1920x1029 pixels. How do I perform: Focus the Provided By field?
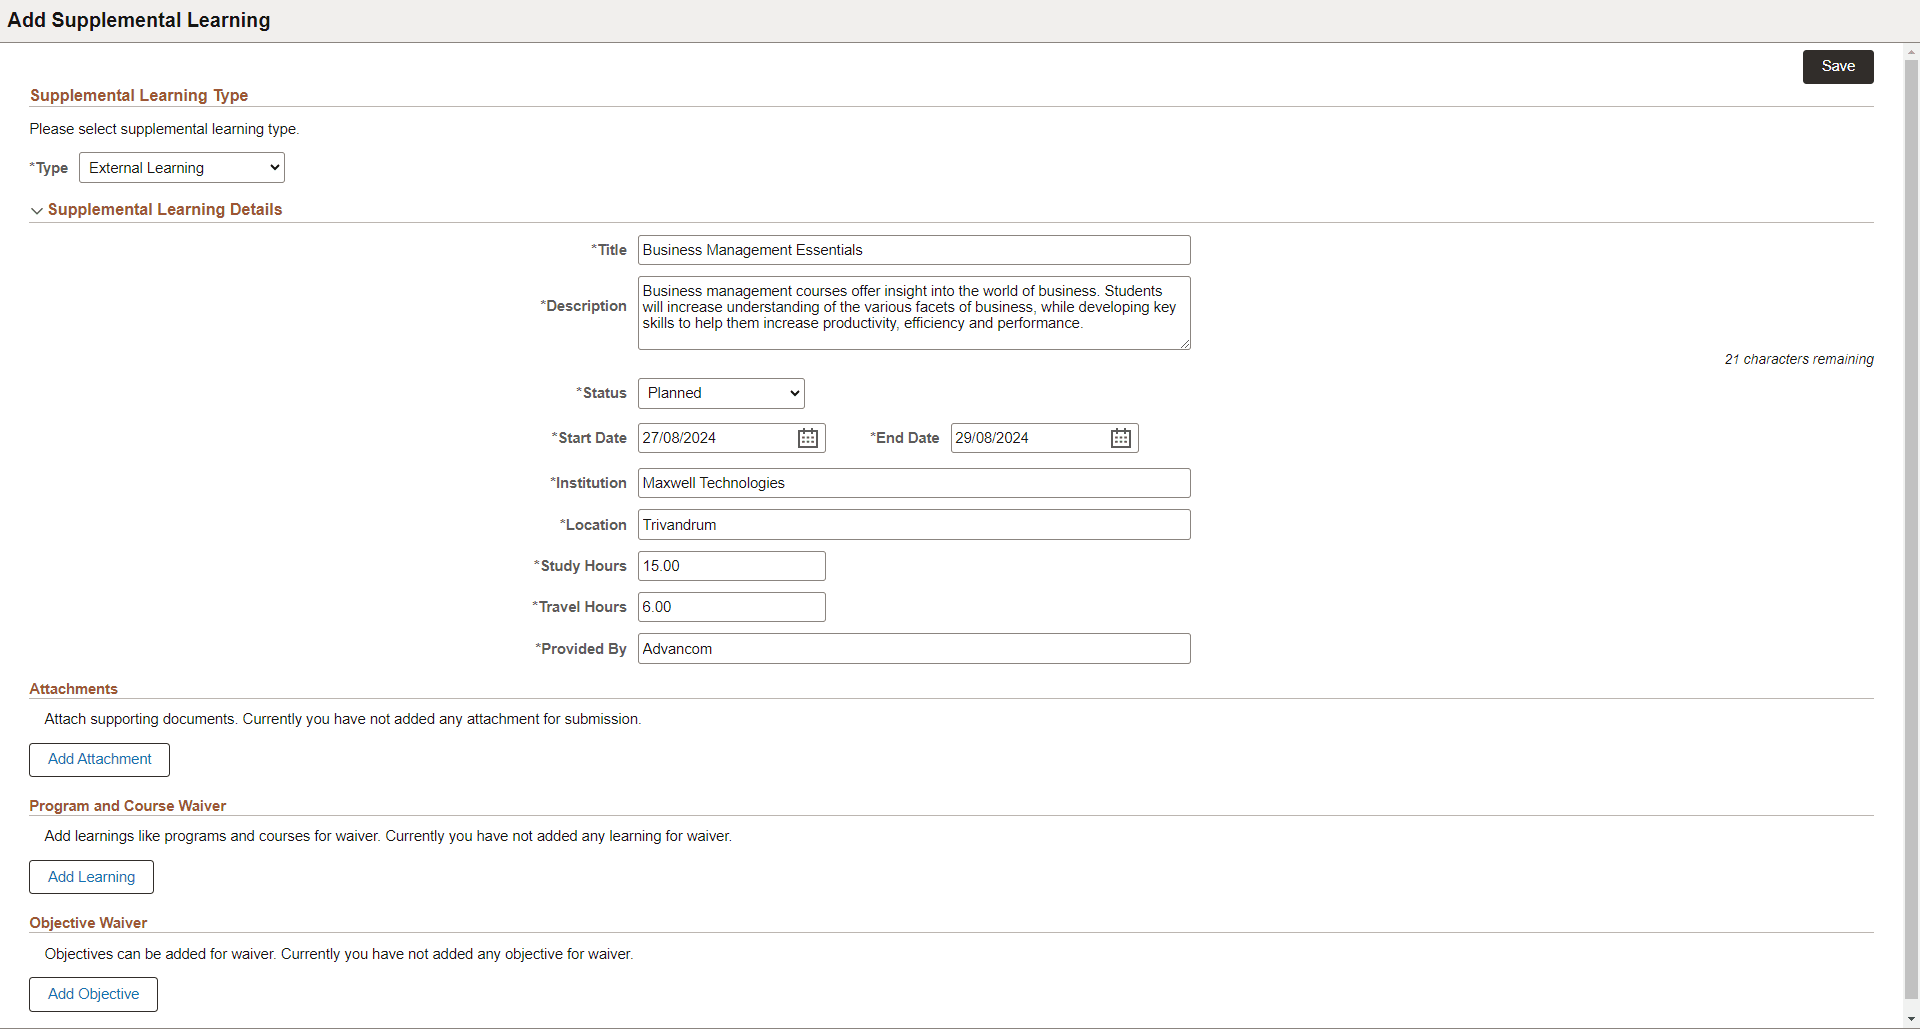click(x=914, y=649)
